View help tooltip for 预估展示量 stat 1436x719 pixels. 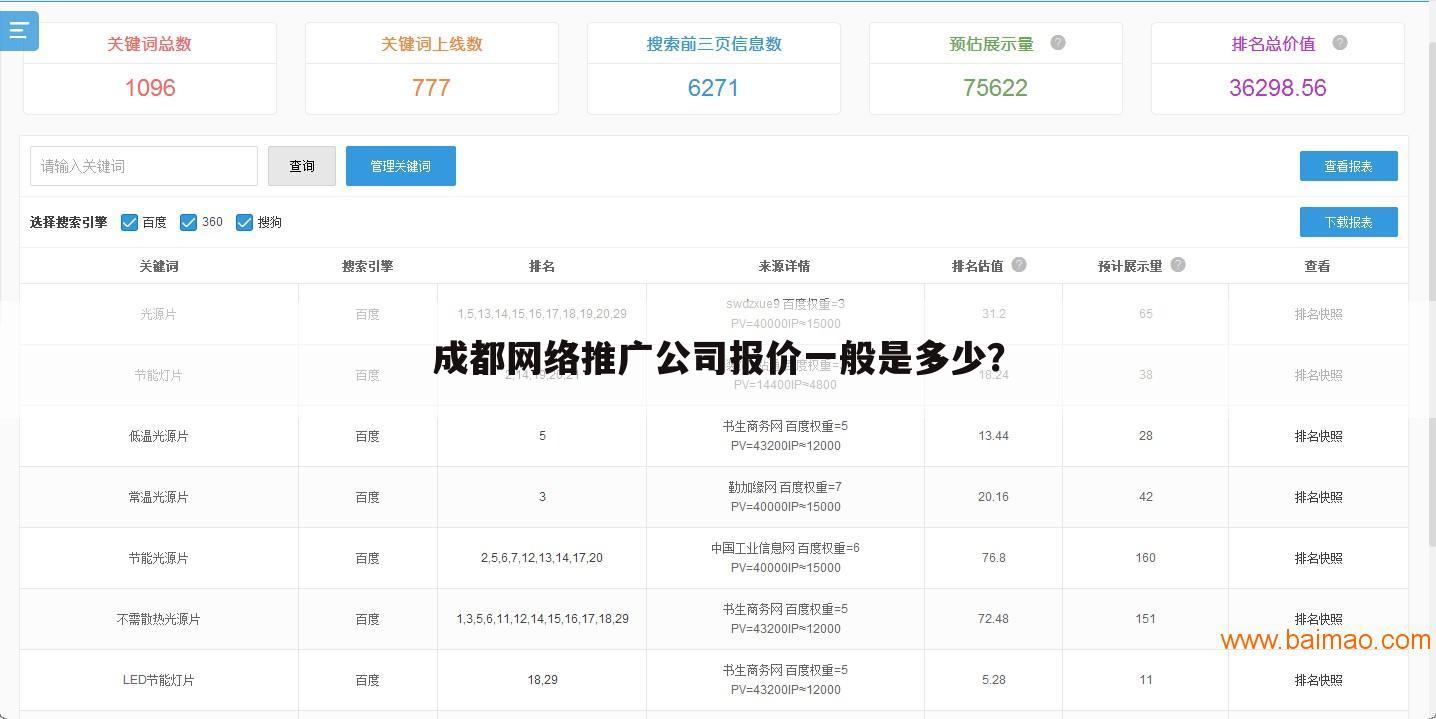click(x=1057, y=43)
